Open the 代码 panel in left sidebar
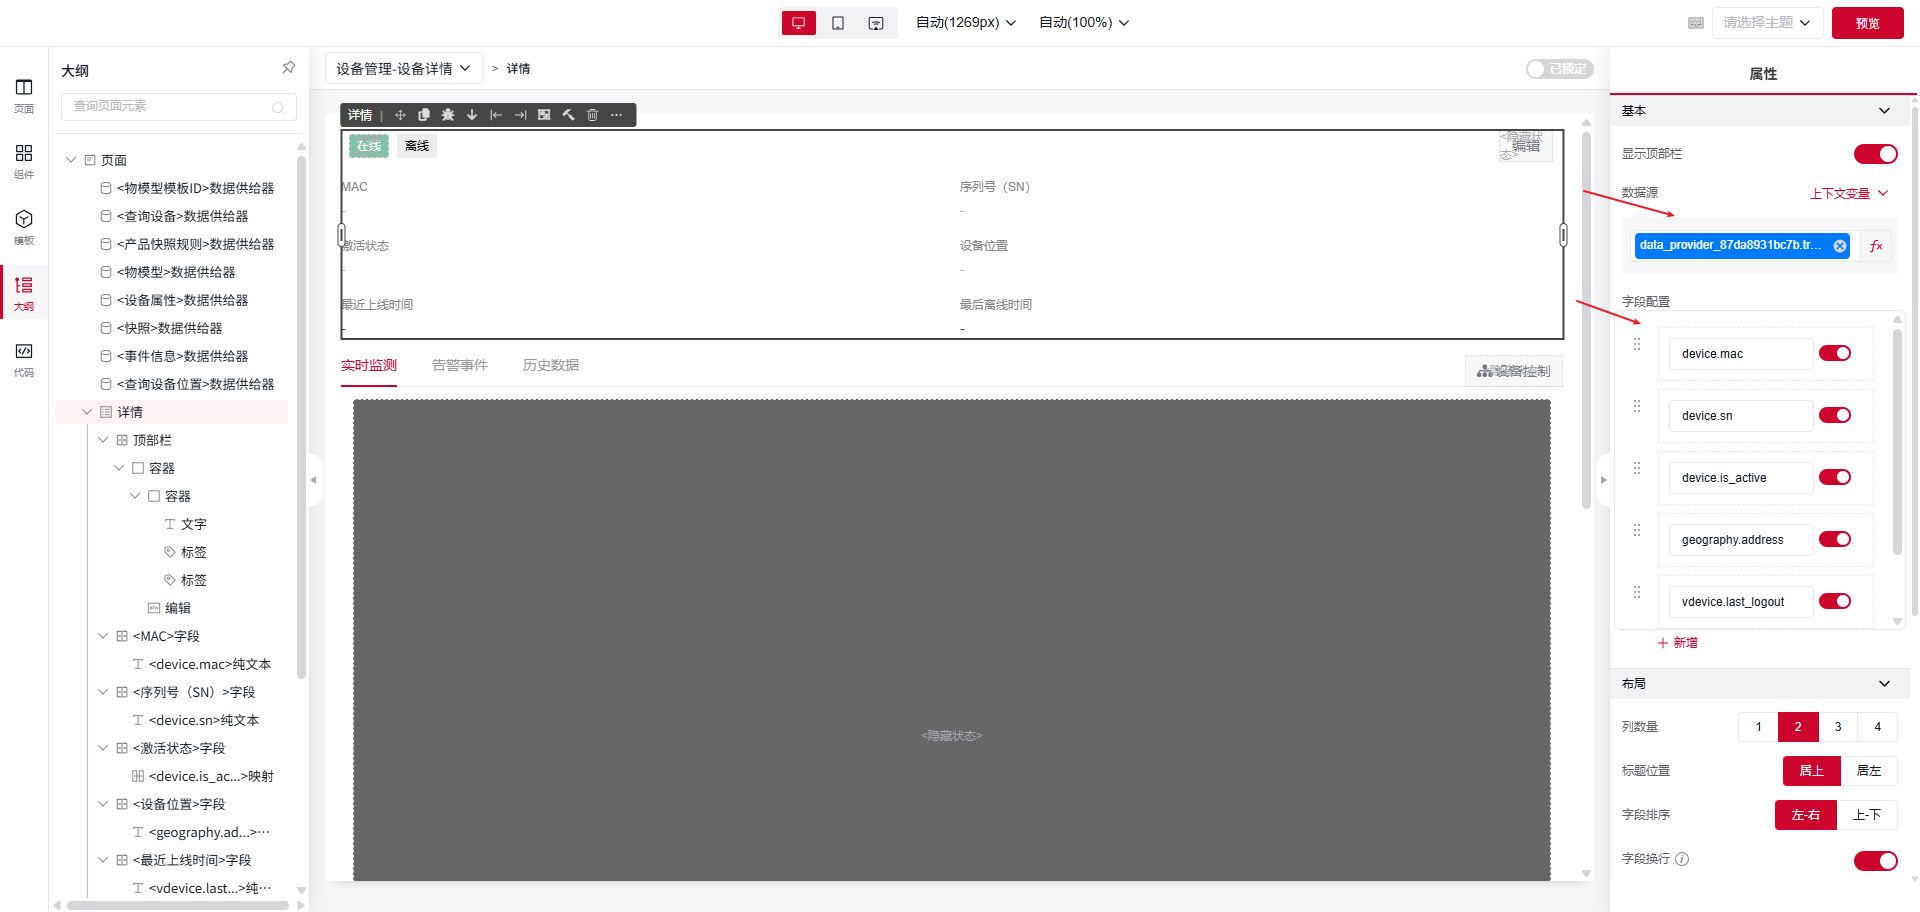The height and width of the screenshot is (912, 1920). 24,360
